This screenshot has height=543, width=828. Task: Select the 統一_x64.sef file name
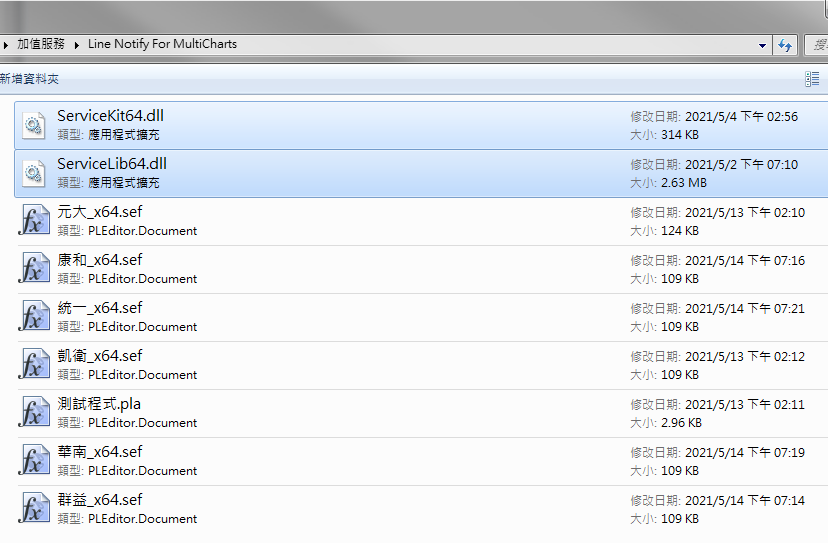tap(100, 308)
